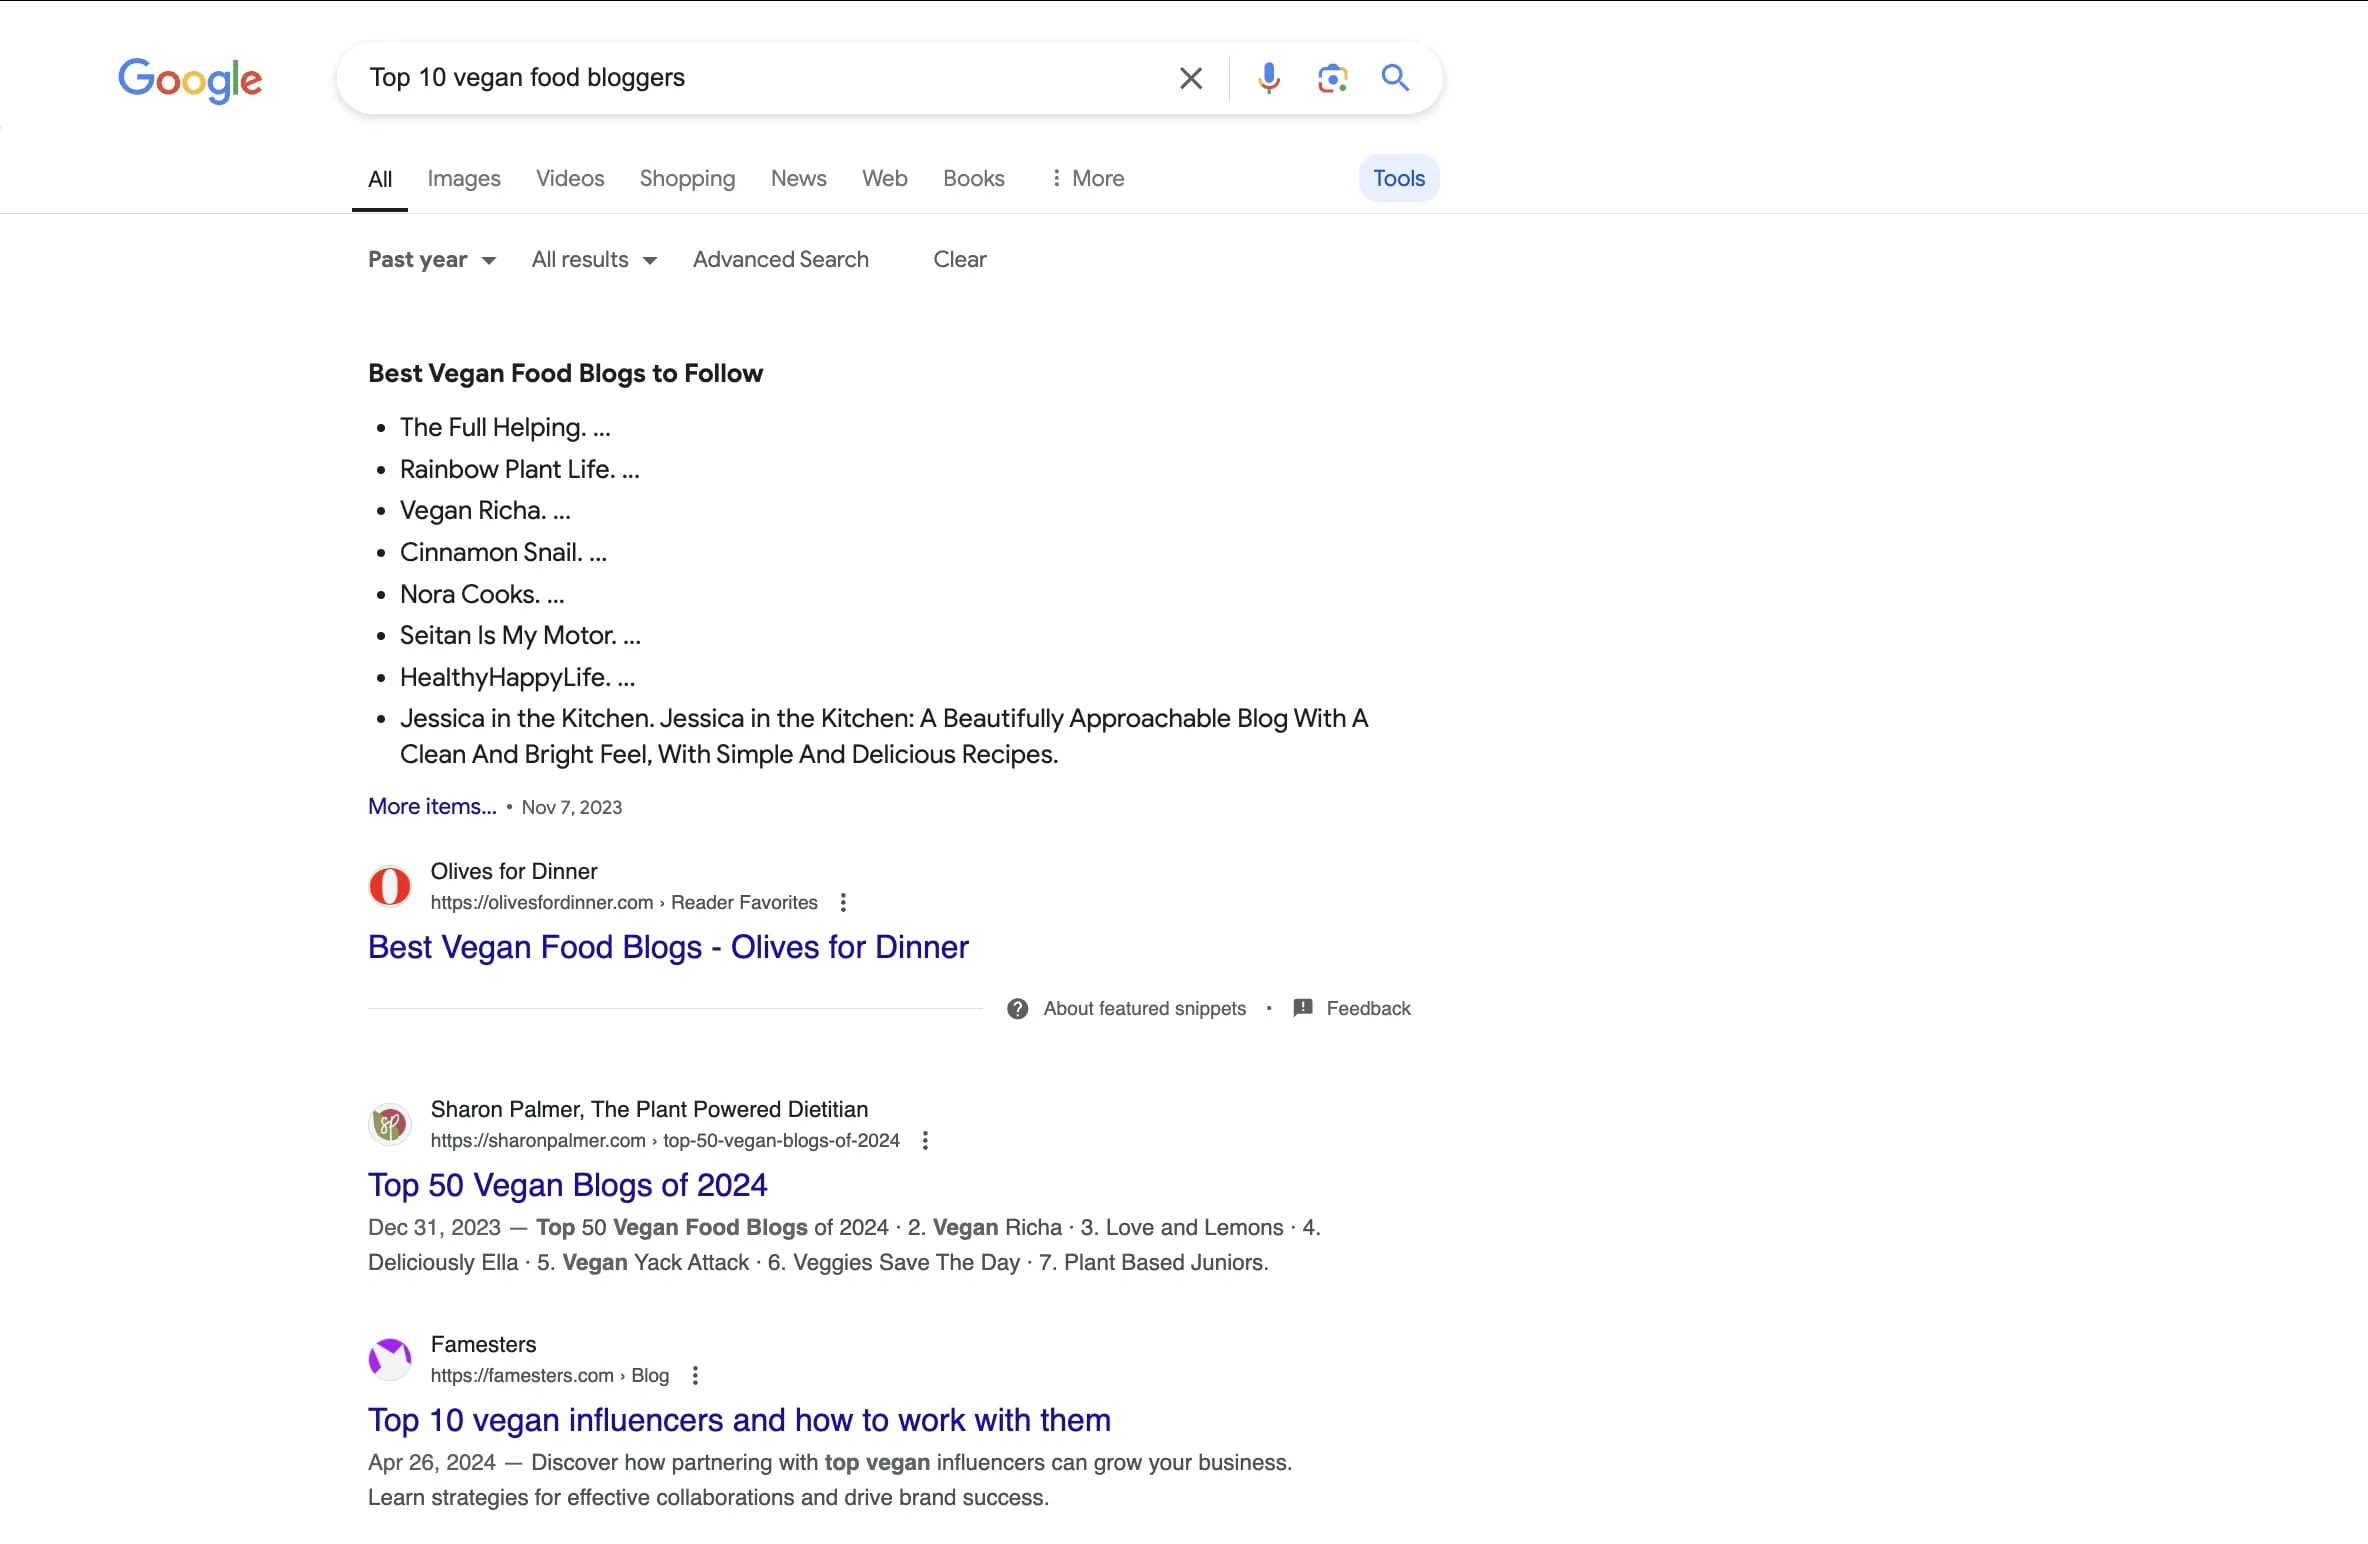
Task: Click the search input field
Action: click(x=760, y=78)
